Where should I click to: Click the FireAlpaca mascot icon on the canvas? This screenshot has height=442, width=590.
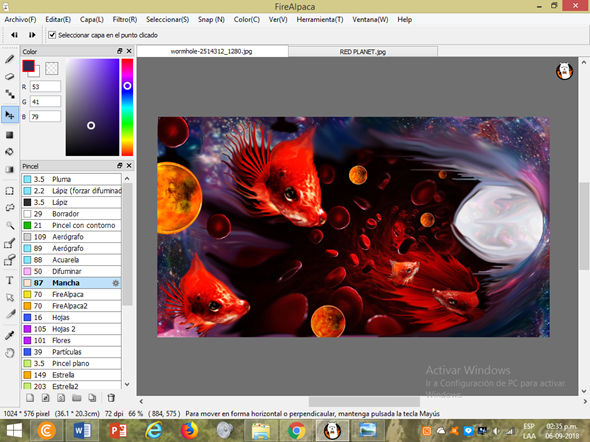pos(564,71)
